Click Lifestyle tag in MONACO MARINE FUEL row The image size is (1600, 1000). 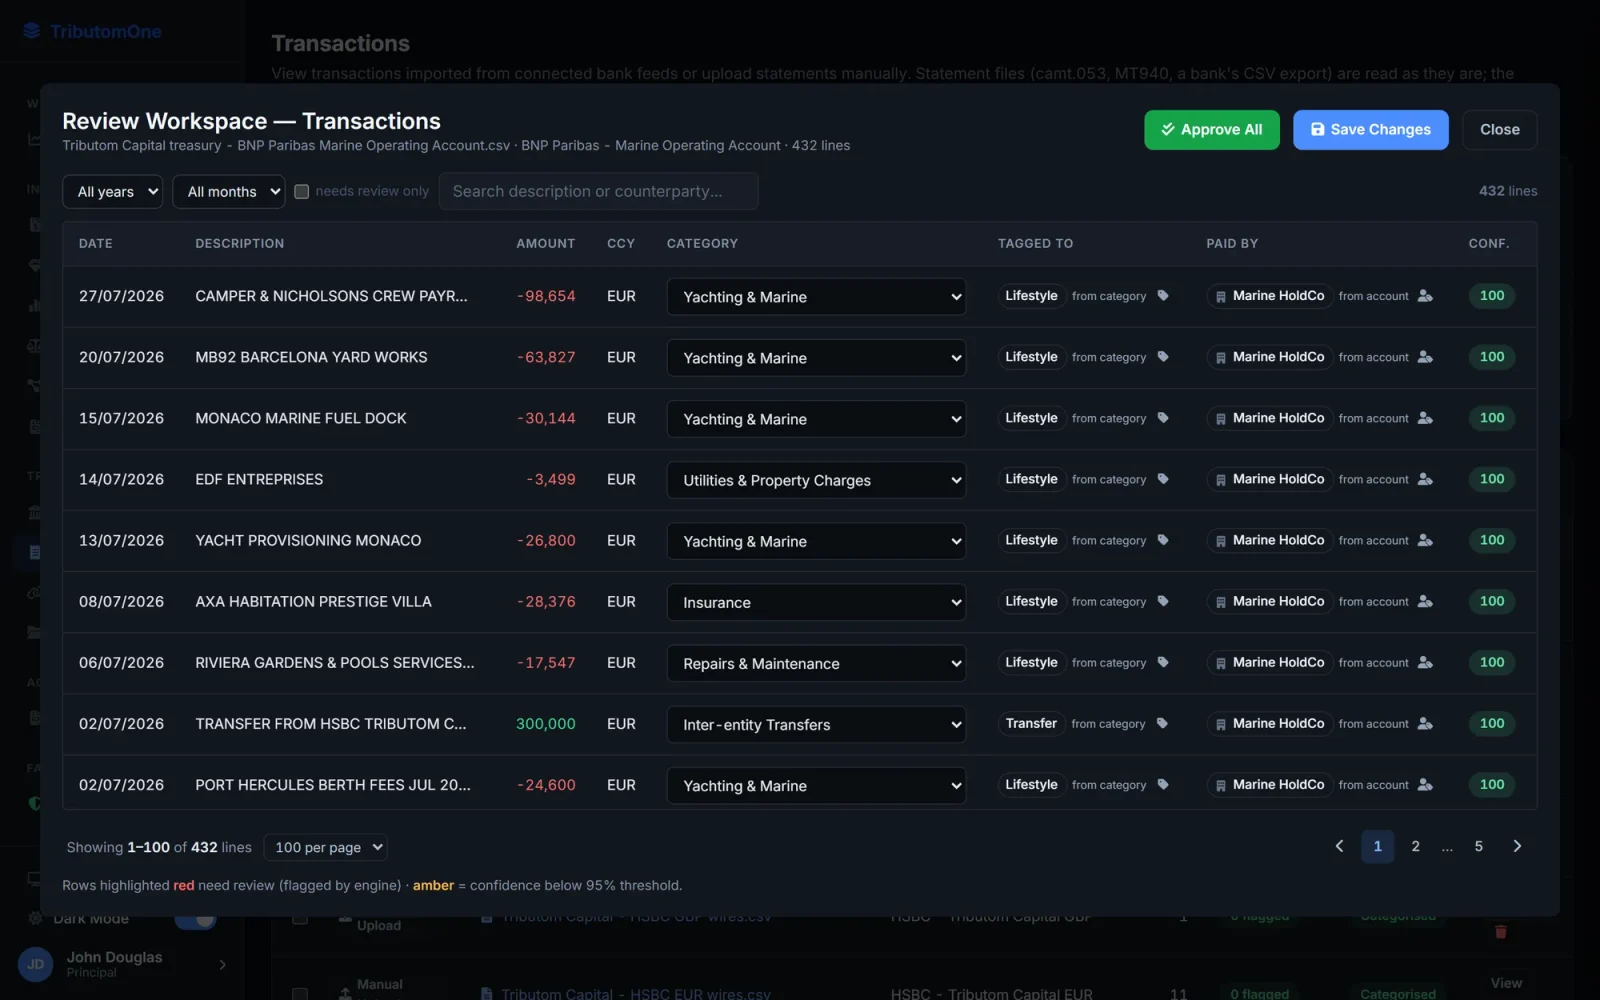point(1031,418)
